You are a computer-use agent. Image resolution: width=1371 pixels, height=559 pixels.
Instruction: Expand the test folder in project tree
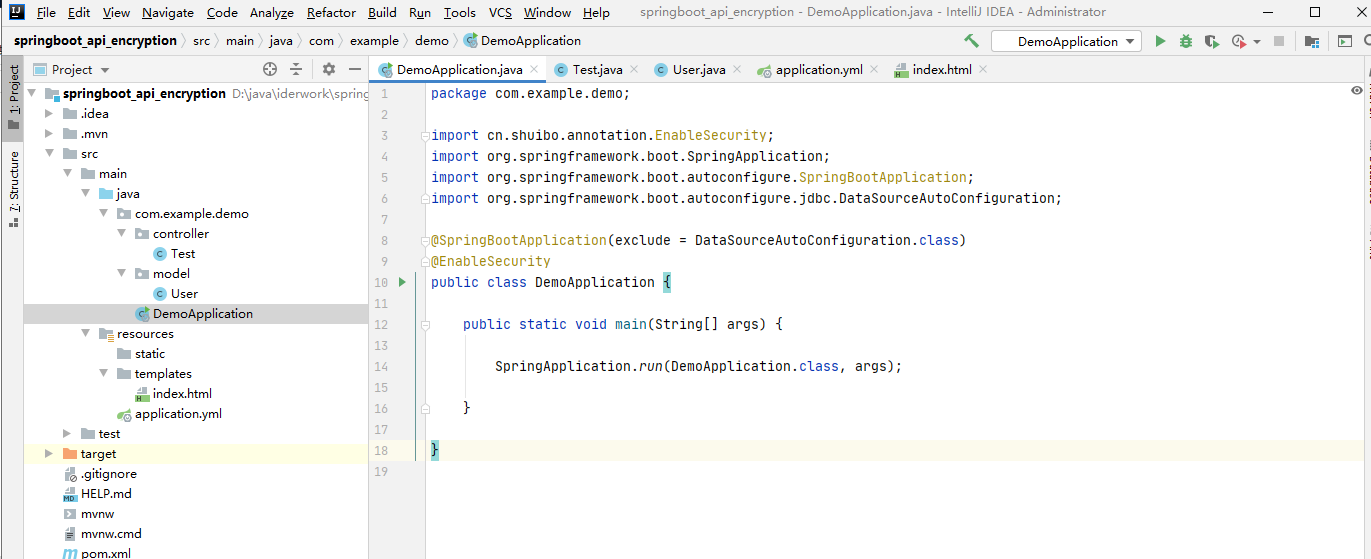coord(67,433)
